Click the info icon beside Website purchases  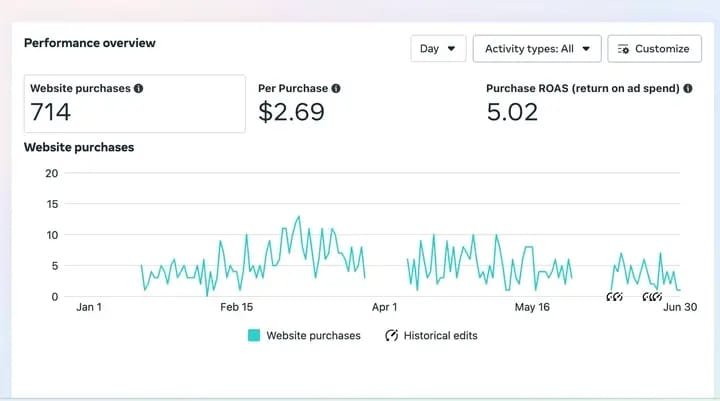click(139, 88)
